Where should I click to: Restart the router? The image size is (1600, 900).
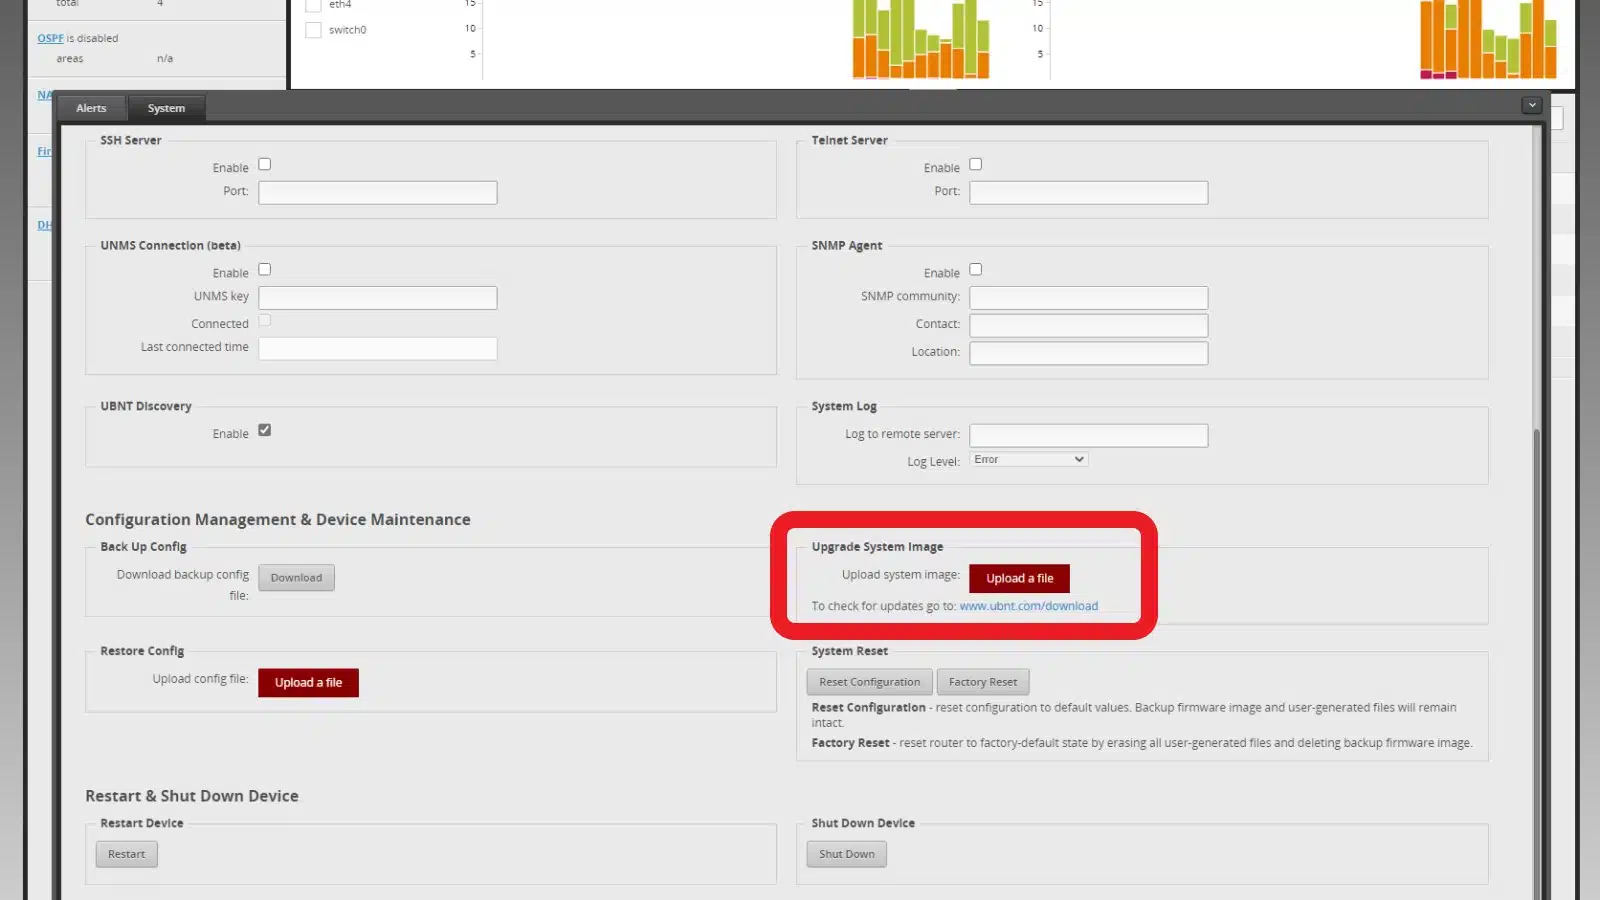tap(126, 853)
